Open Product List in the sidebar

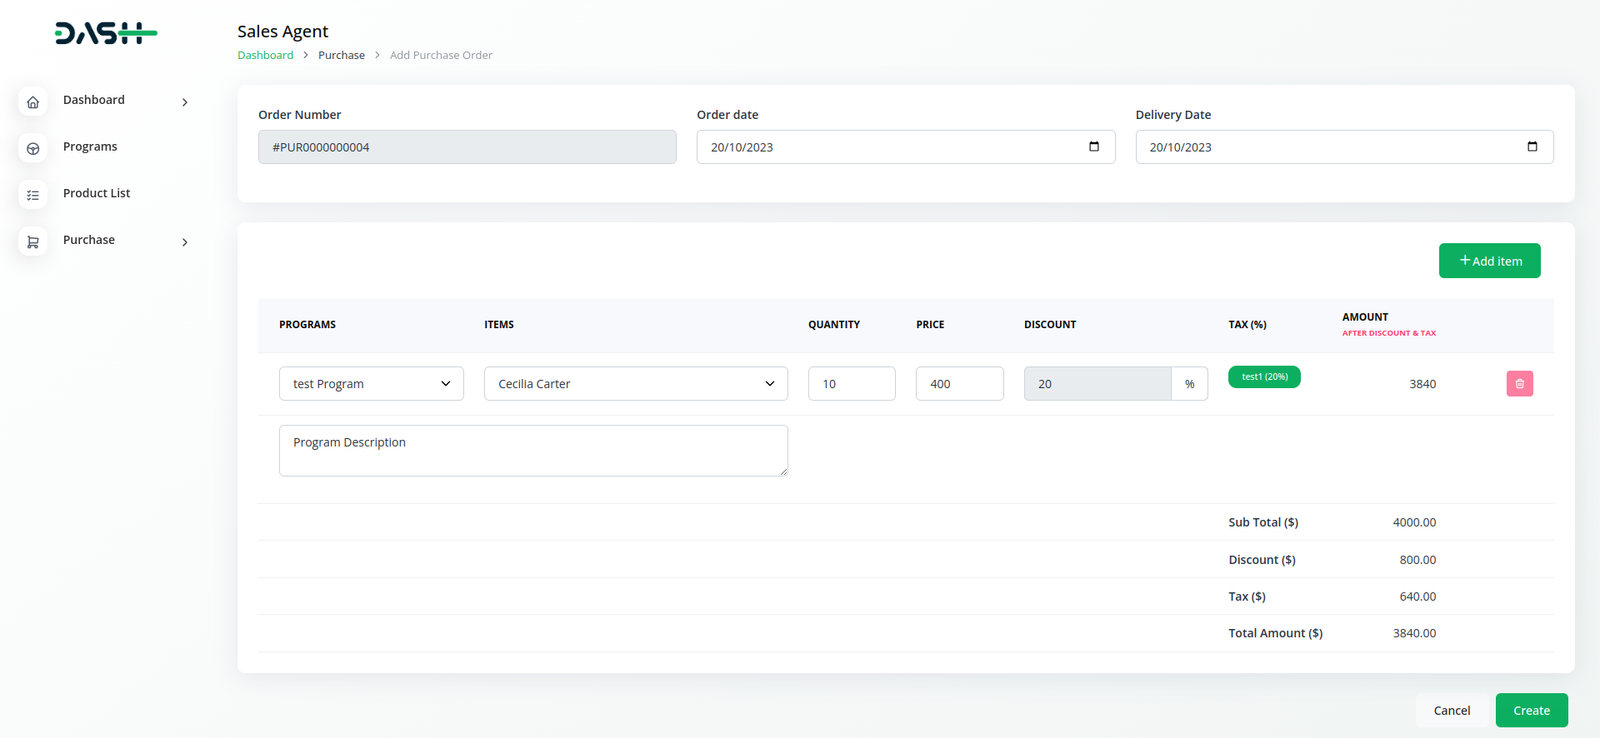[x=97, y=193]
